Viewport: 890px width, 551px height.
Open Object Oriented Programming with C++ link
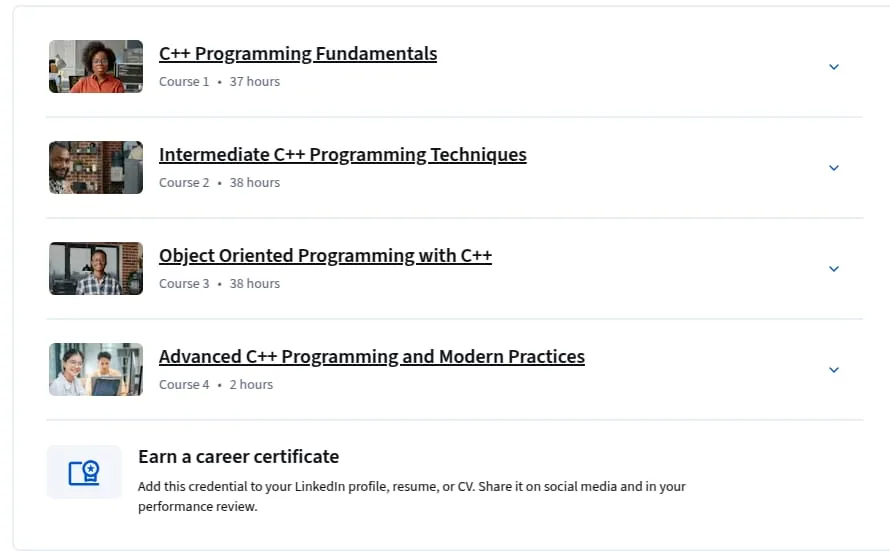[325, 255]
